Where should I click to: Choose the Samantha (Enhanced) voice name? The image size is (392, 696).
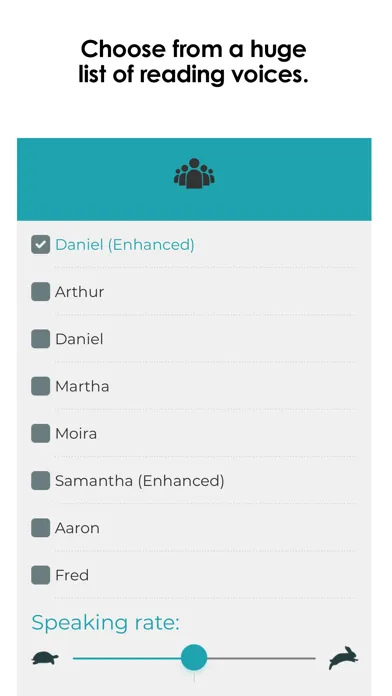click(x=139, y=481)
